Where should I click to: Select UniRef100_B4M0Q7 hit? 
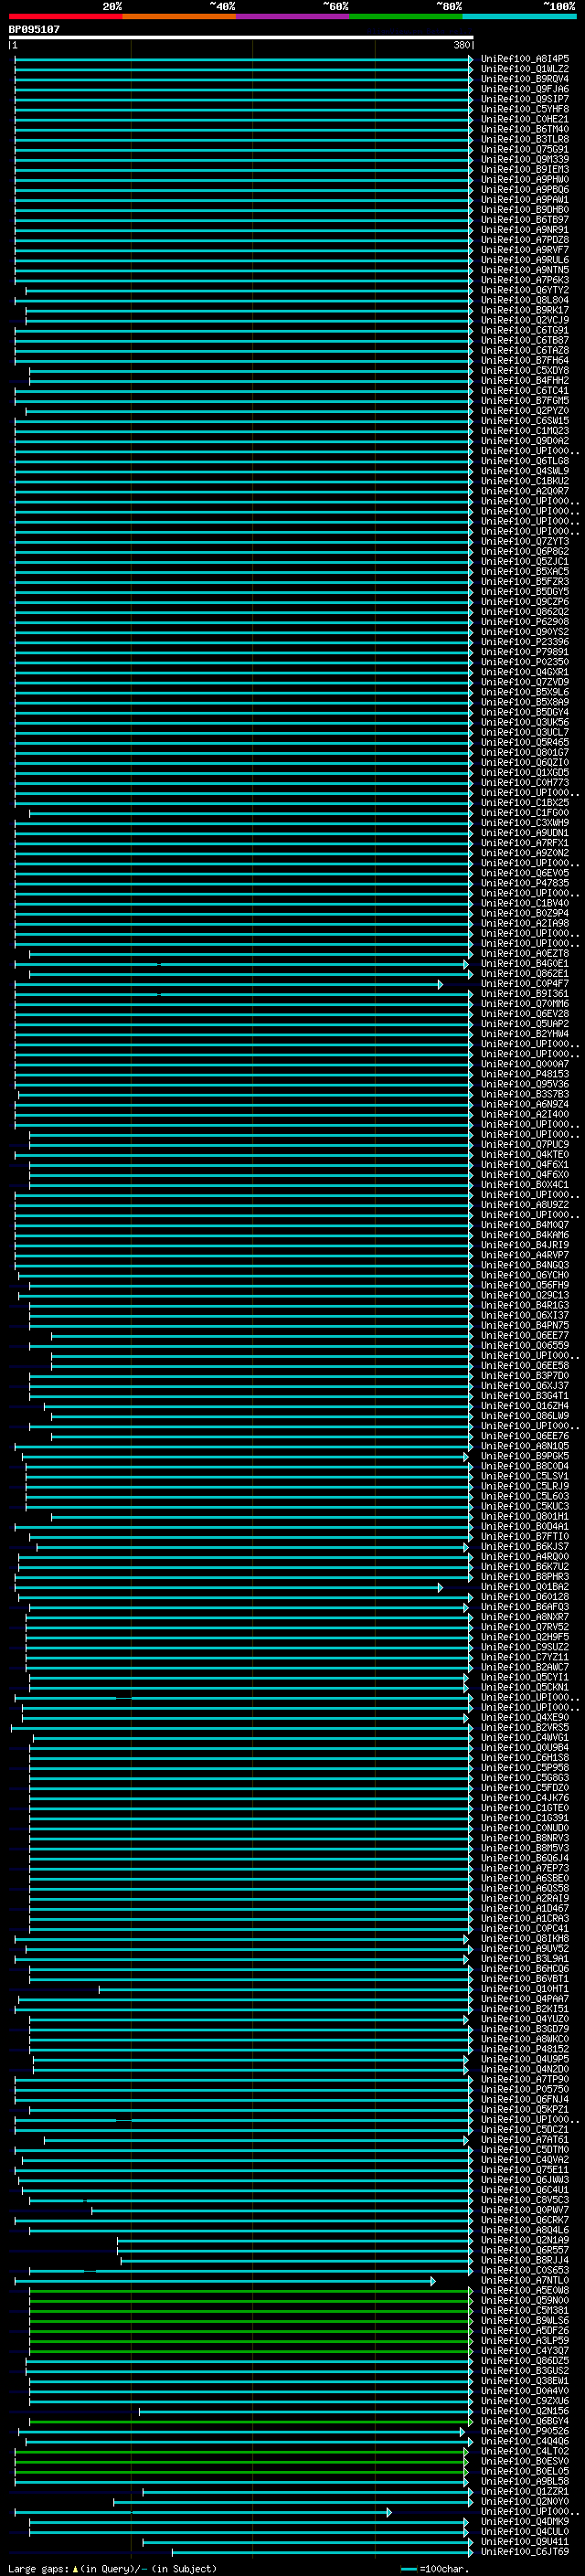[525, 1225]
